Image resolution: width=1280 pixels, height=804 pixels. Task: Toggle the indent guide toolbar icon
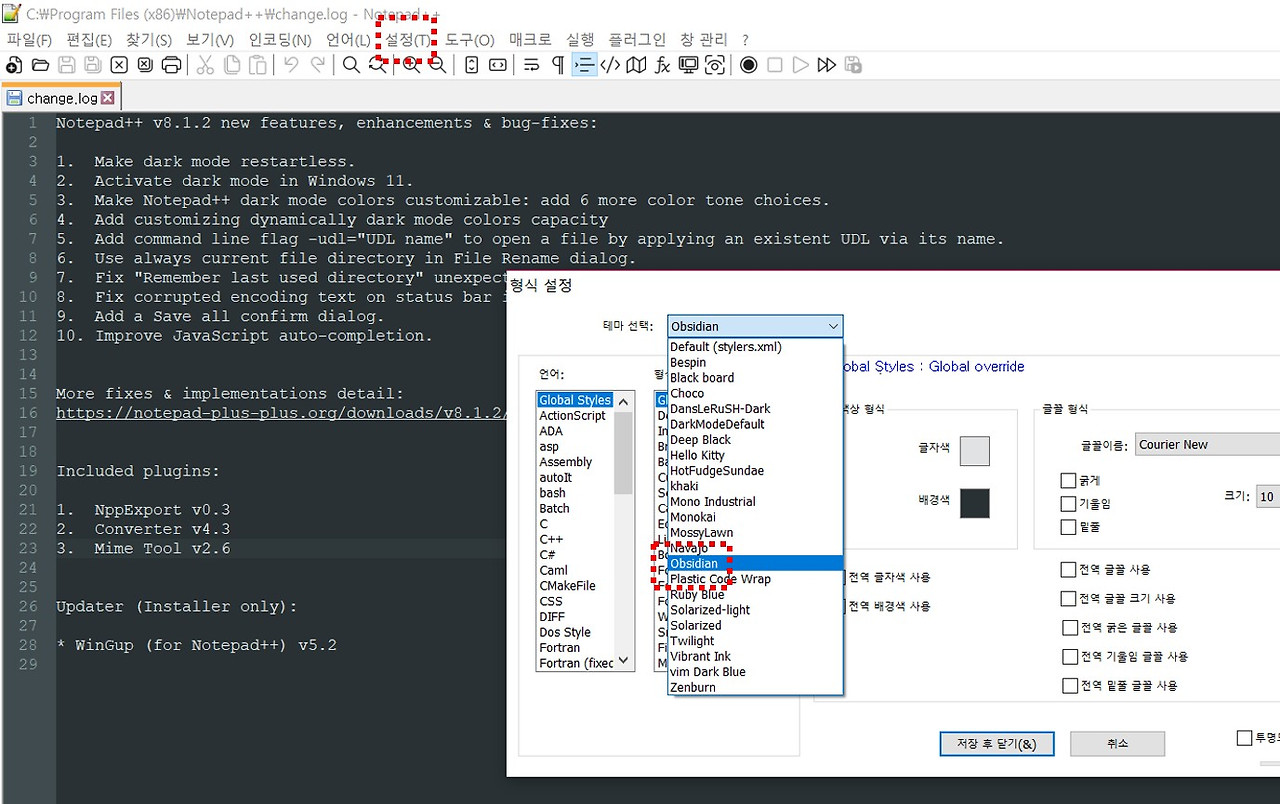point(584,65)
